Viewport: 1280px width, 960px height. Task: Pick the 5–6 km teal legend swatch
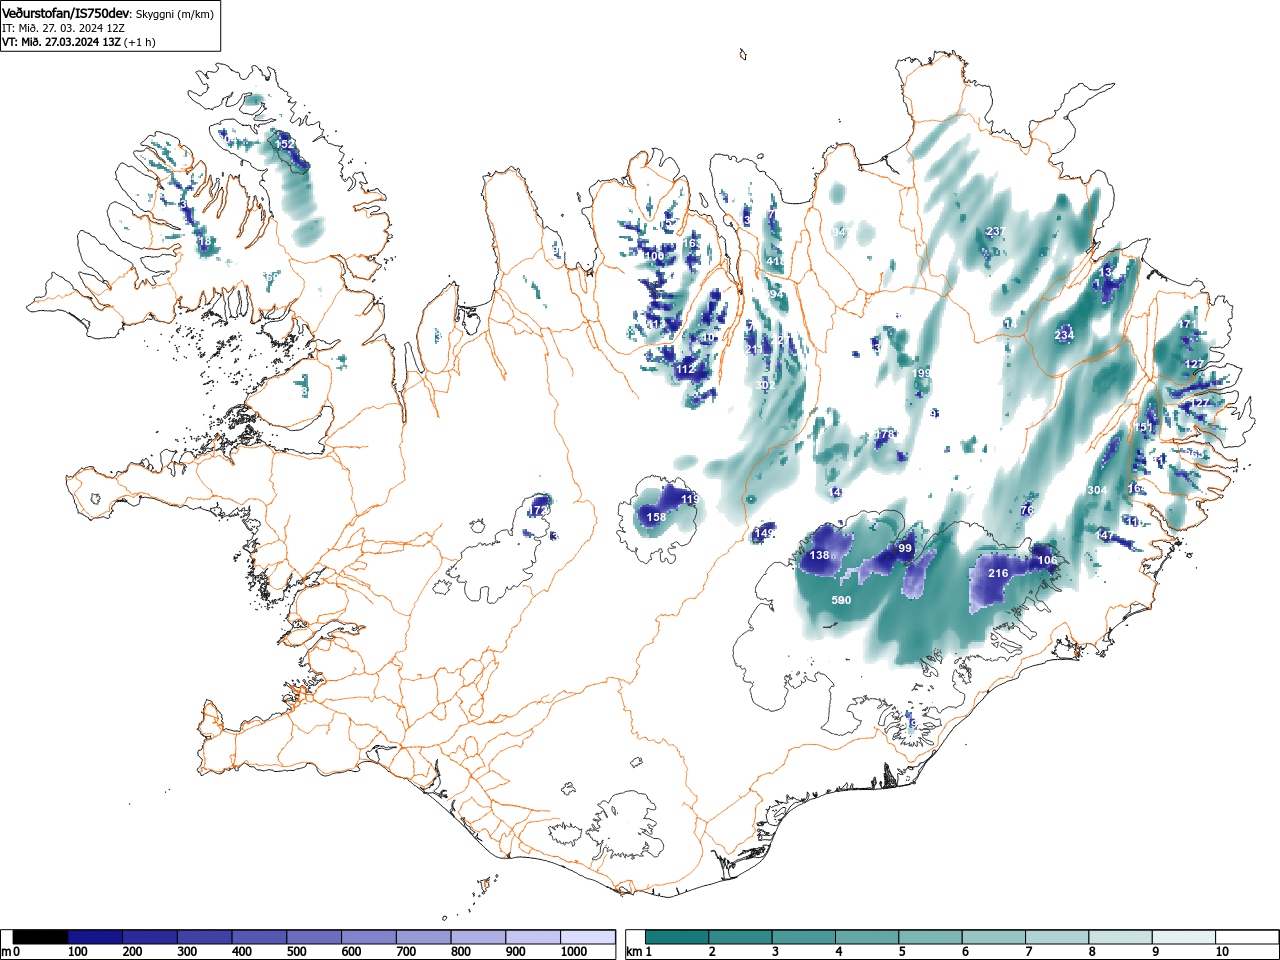(931, 937)
